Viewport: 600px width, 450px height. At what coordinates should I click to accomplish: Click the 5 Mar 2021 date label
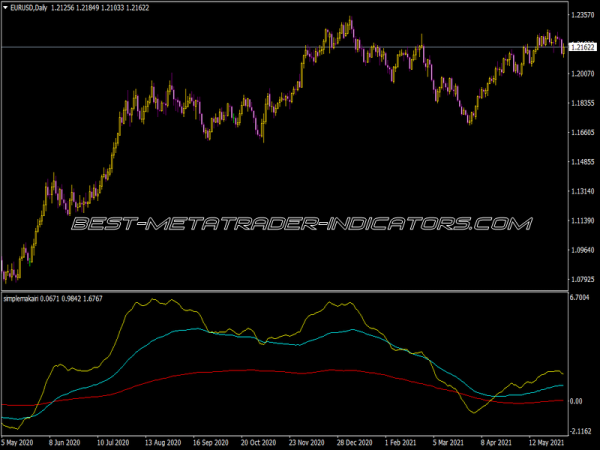tap(447, 441)
